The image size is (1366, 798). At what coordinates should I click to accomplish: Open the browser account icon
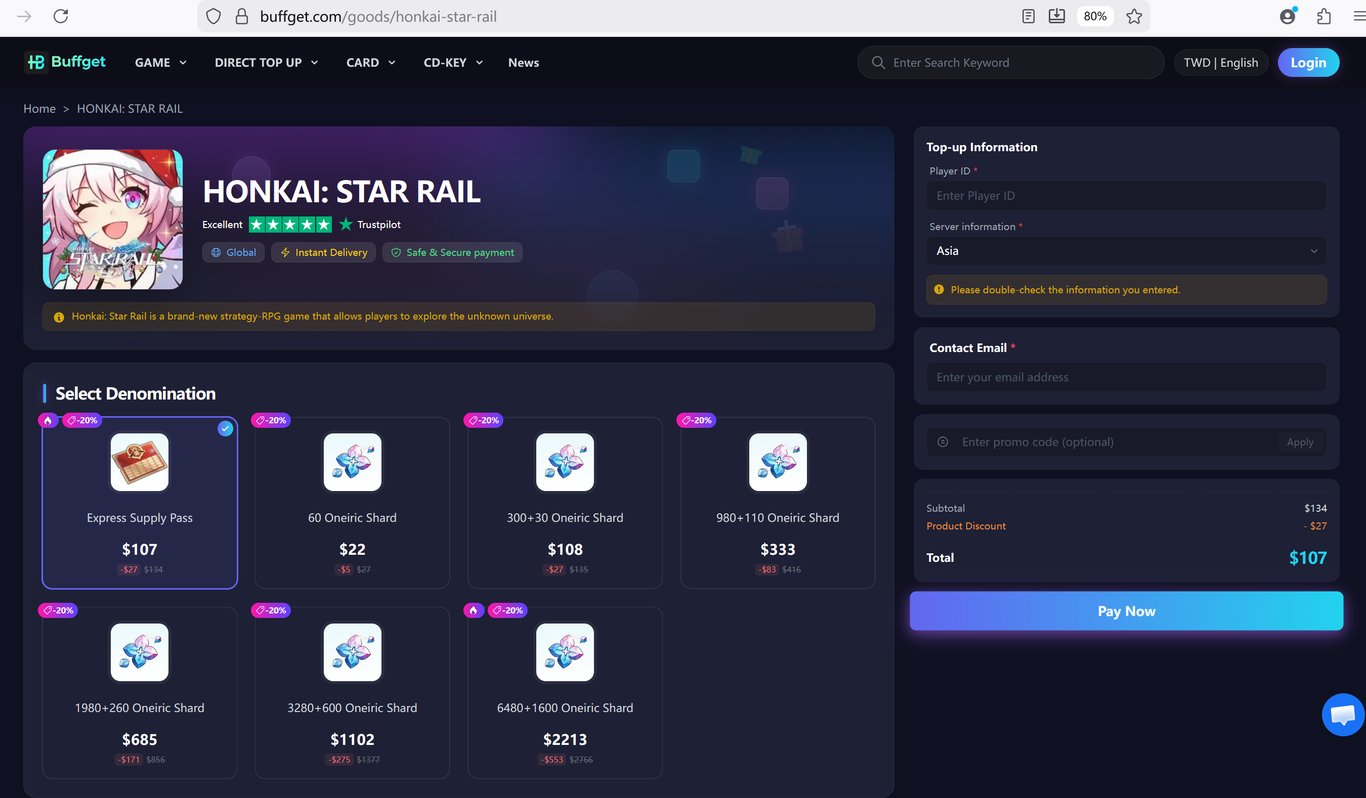[x=1288, y=16]
